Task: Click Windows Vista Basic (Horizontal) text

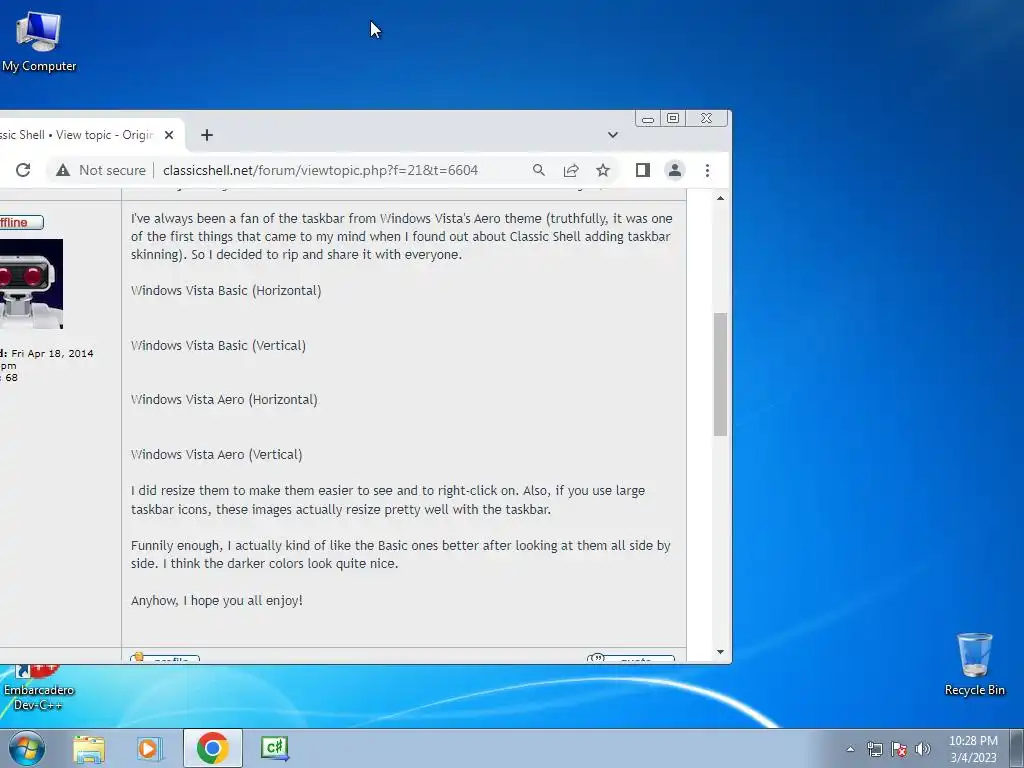Action: (x=226, y=291)
